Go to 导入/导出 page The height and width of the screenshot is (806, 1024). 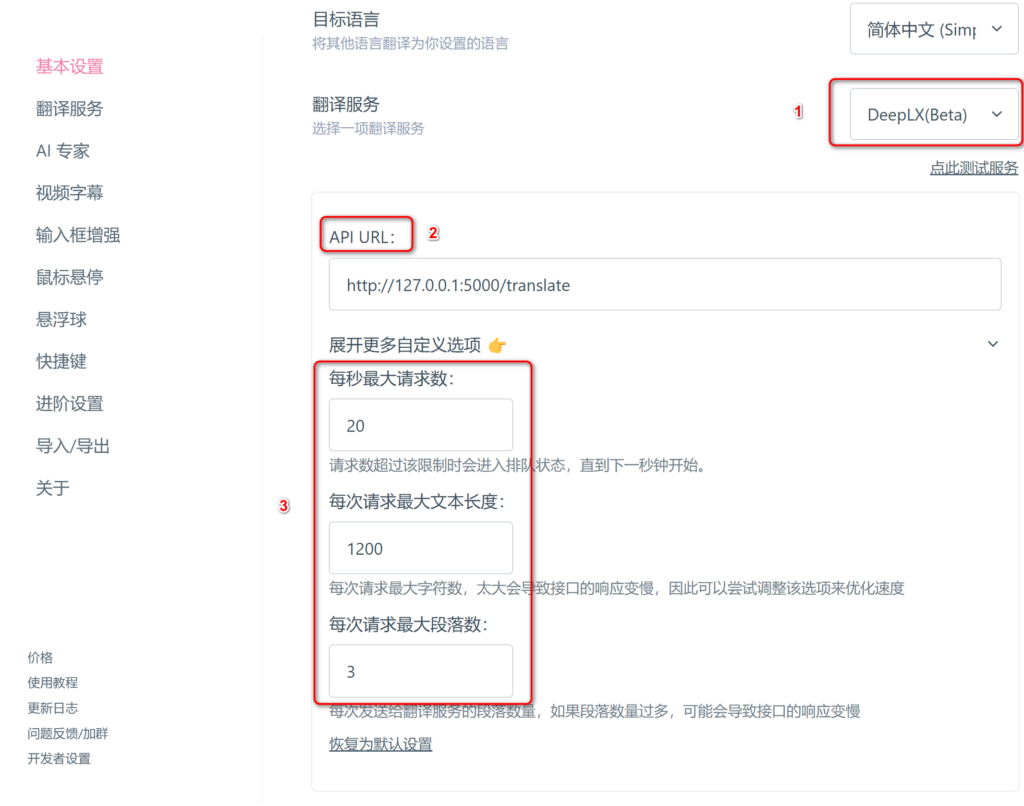[x=72, y=446]
